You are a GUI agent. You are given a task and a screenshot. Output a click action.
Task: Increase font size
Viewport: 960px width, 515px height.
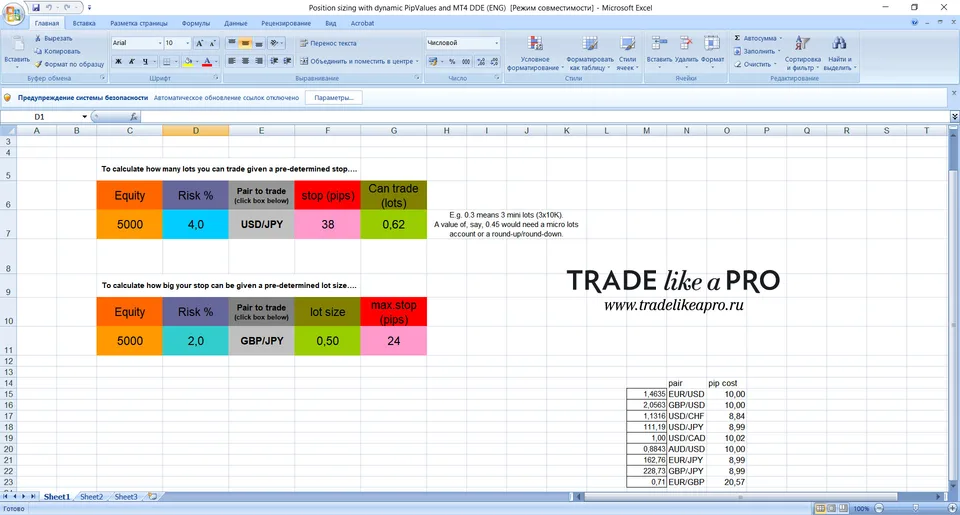tap(199, 43)
